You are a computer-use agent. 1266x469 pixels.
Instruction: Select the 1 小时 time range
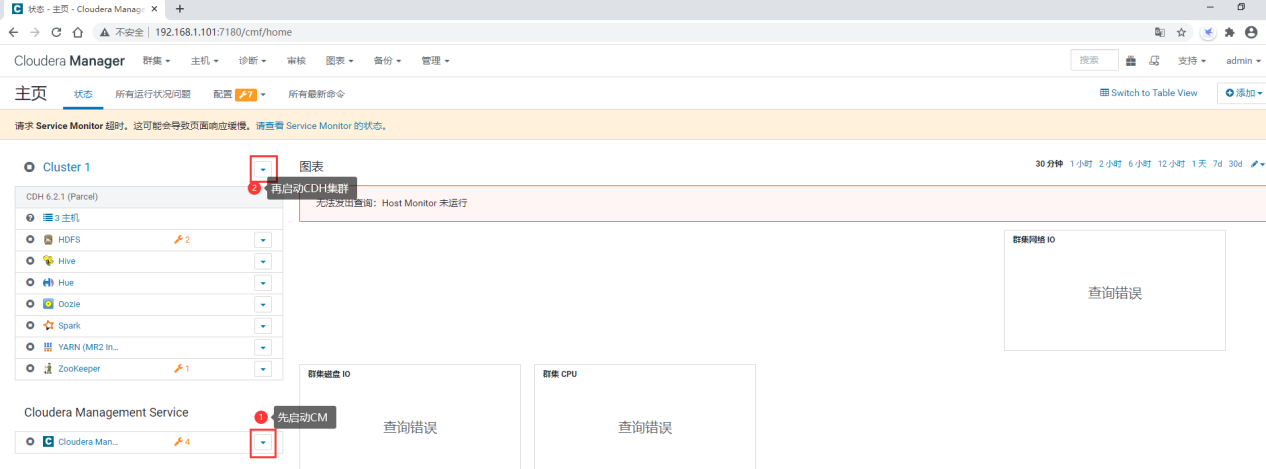(x=1081, y=164)
